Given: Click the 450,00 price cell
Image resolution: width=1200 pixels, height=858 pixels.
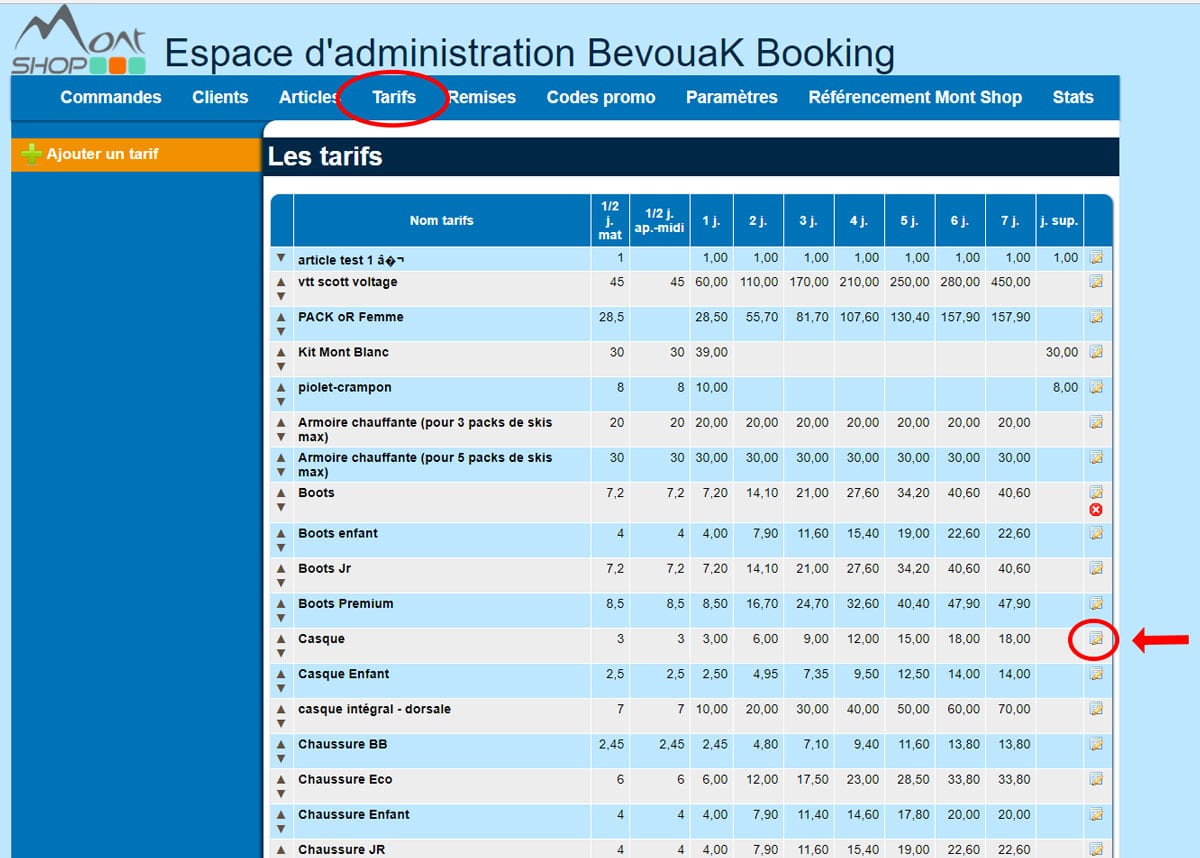Looking at the screenshot, I should [x=1010, y=282].
